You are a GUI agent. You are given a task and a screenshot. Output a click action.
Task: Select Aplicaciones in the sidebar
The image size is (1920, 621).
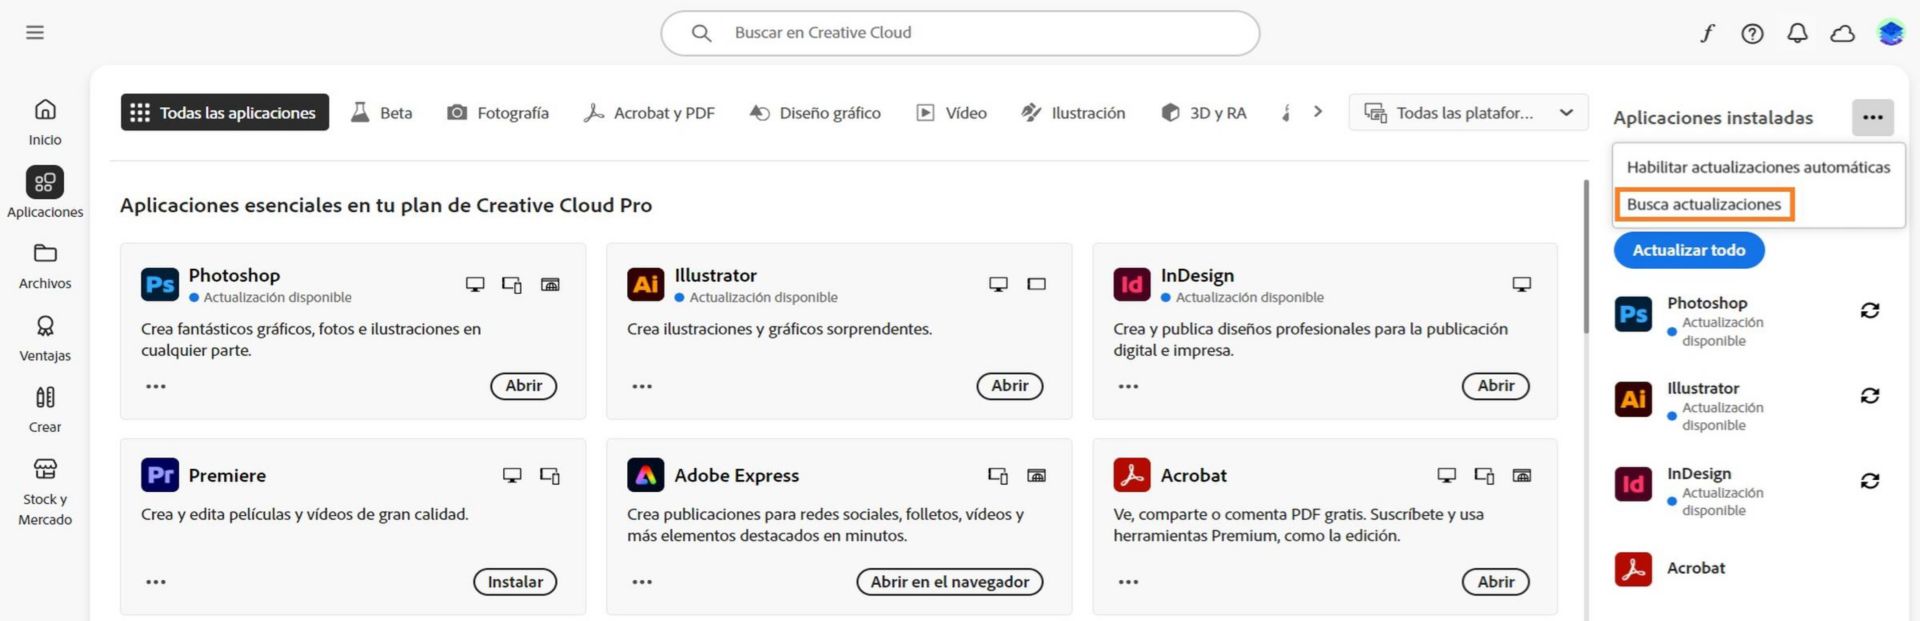[45, 192]
